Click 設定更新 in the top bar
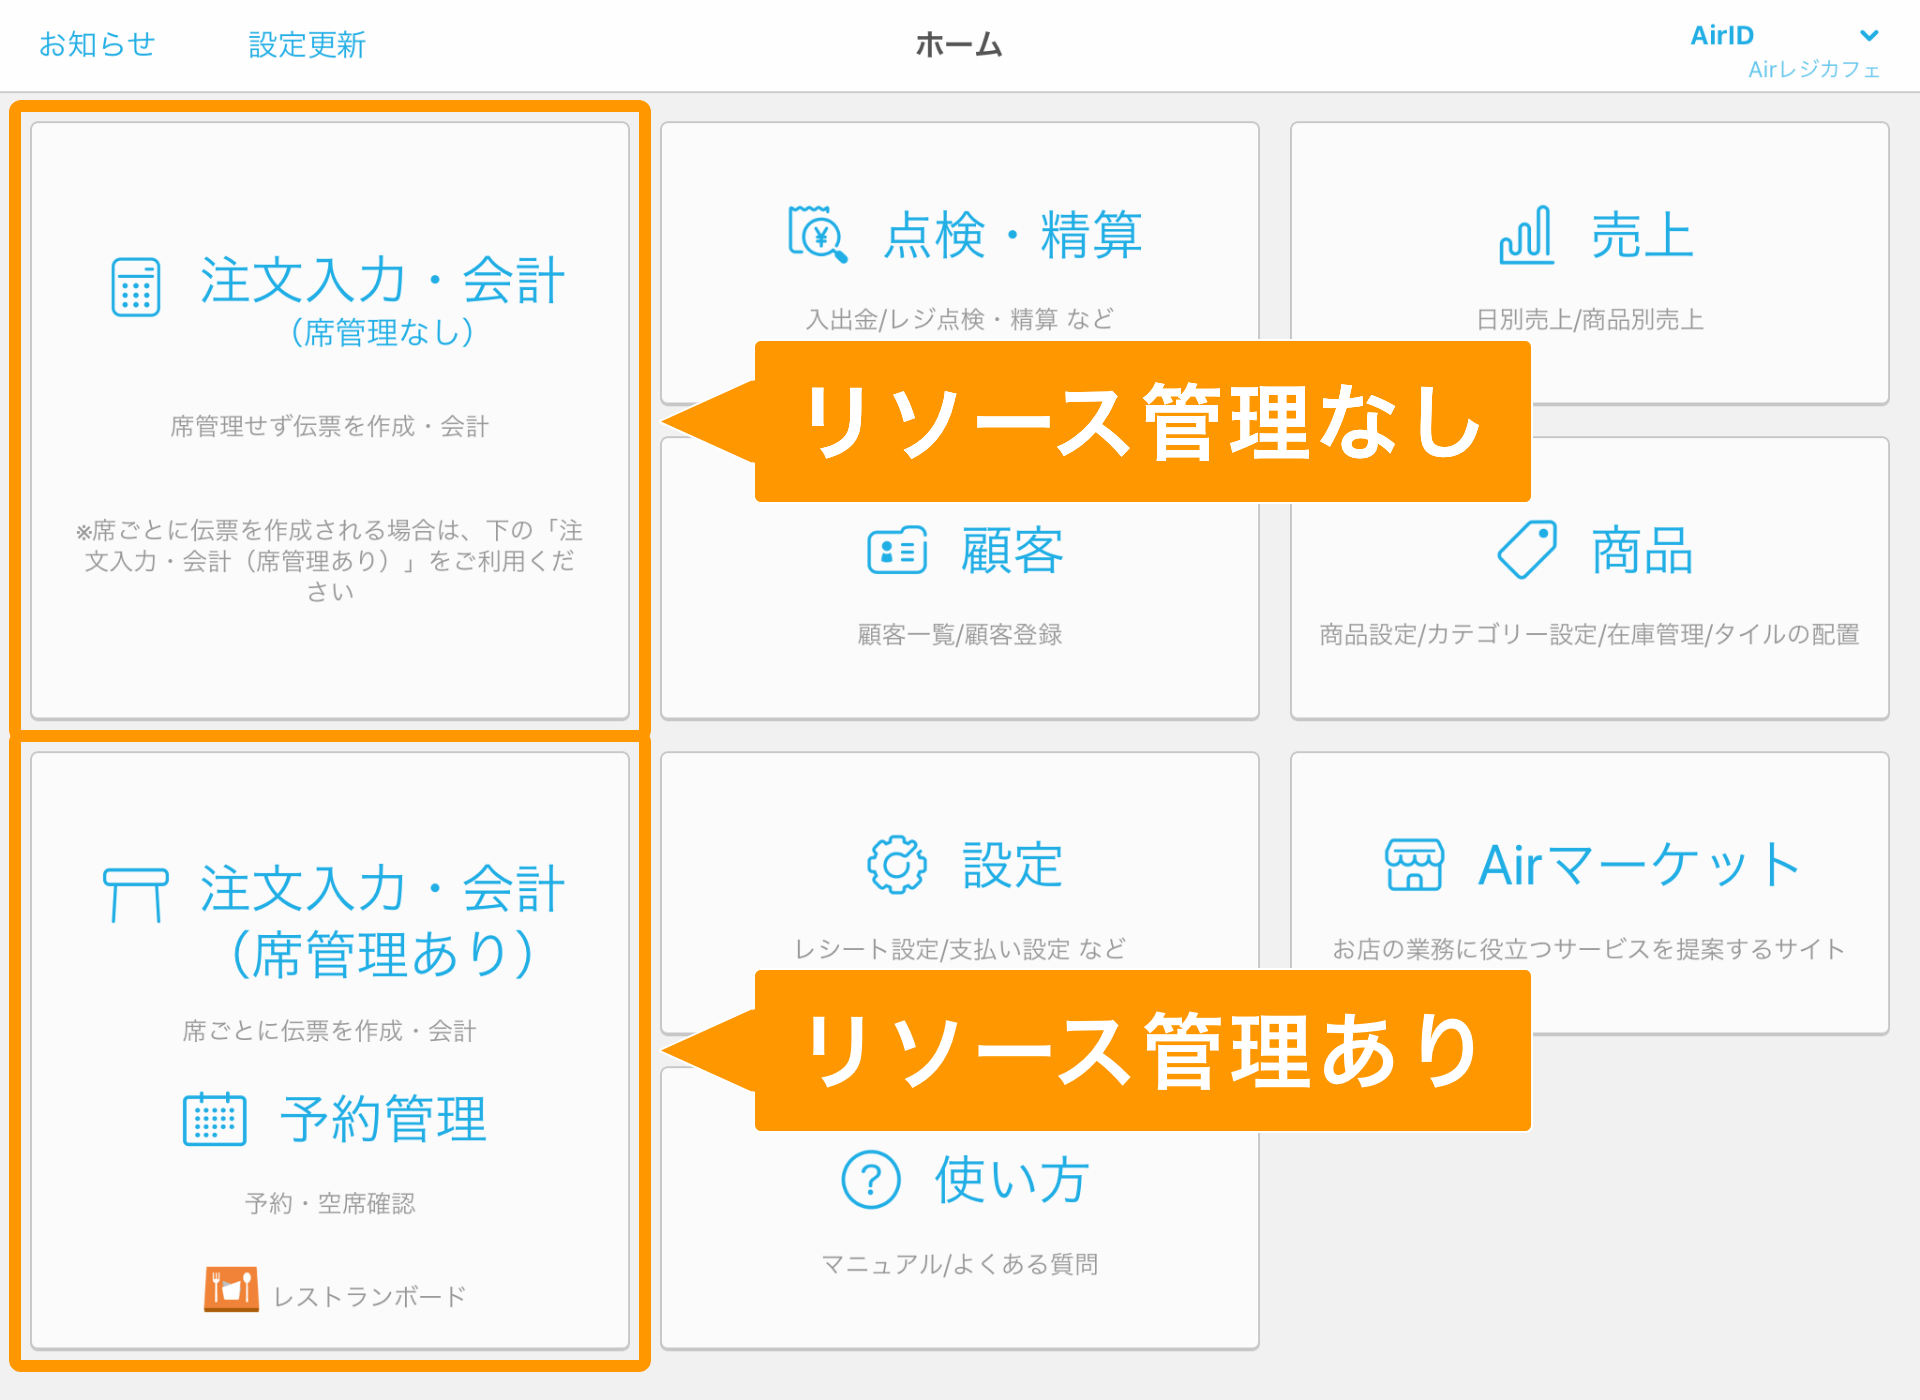This screenshot has height=1400, width=1920. tap(306, 42)
